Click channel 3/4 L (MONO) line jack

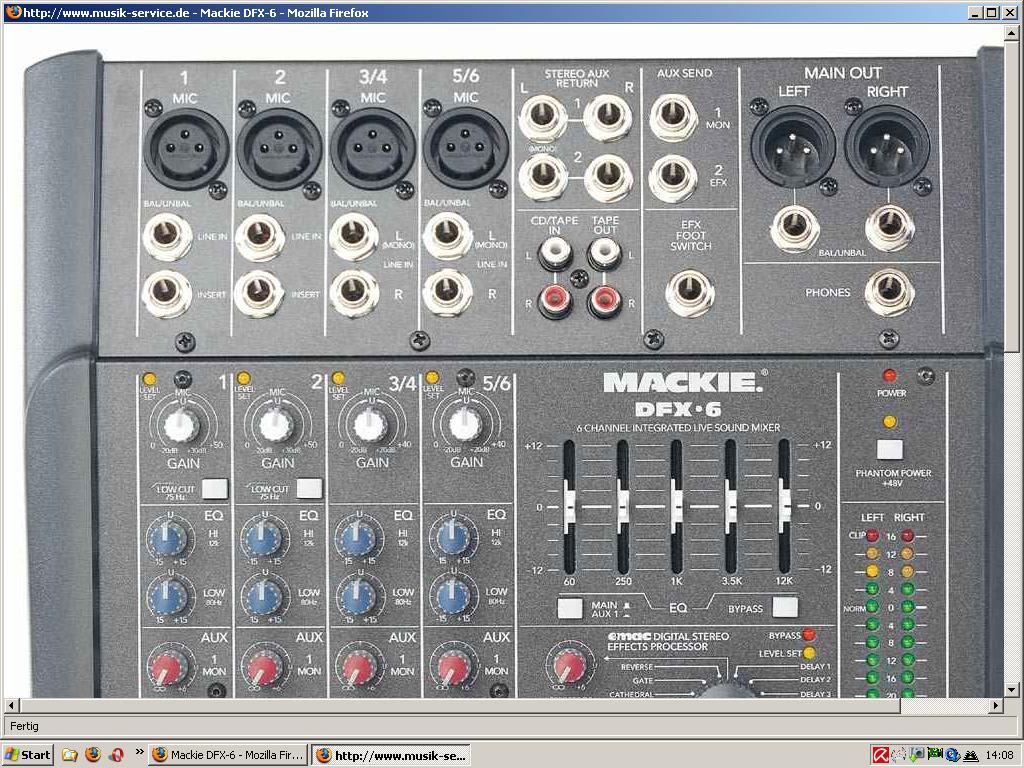353,236
